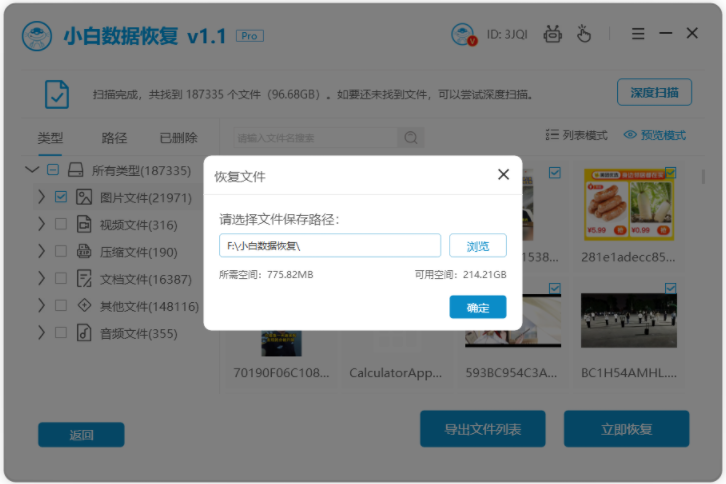
Task: Click the 返回 back button
Action: point(81,434)
